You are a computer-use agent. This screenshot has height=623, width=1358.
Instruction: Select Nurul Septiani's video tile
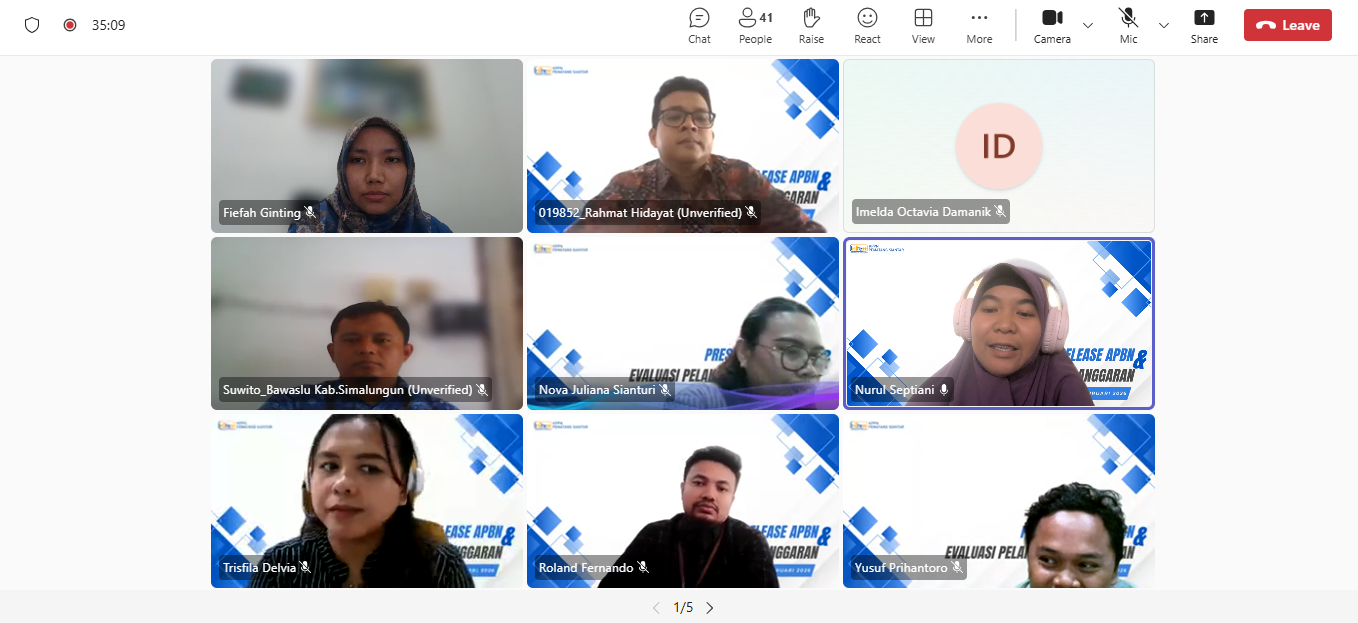998,322
